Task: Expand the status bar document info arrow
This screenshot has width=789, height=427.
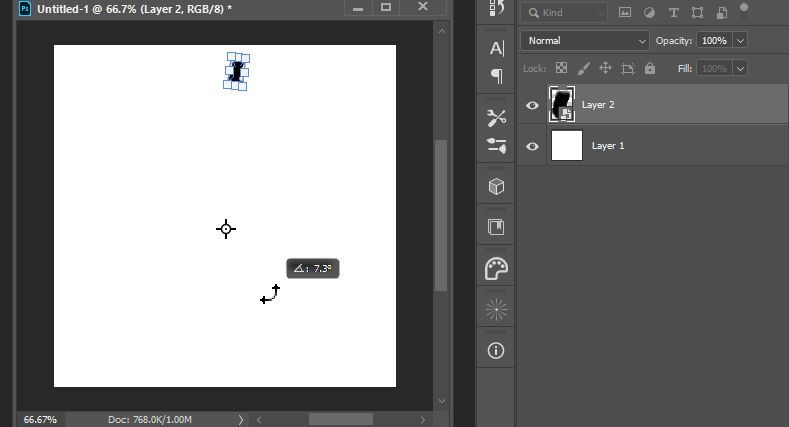Action: (241, 419)
